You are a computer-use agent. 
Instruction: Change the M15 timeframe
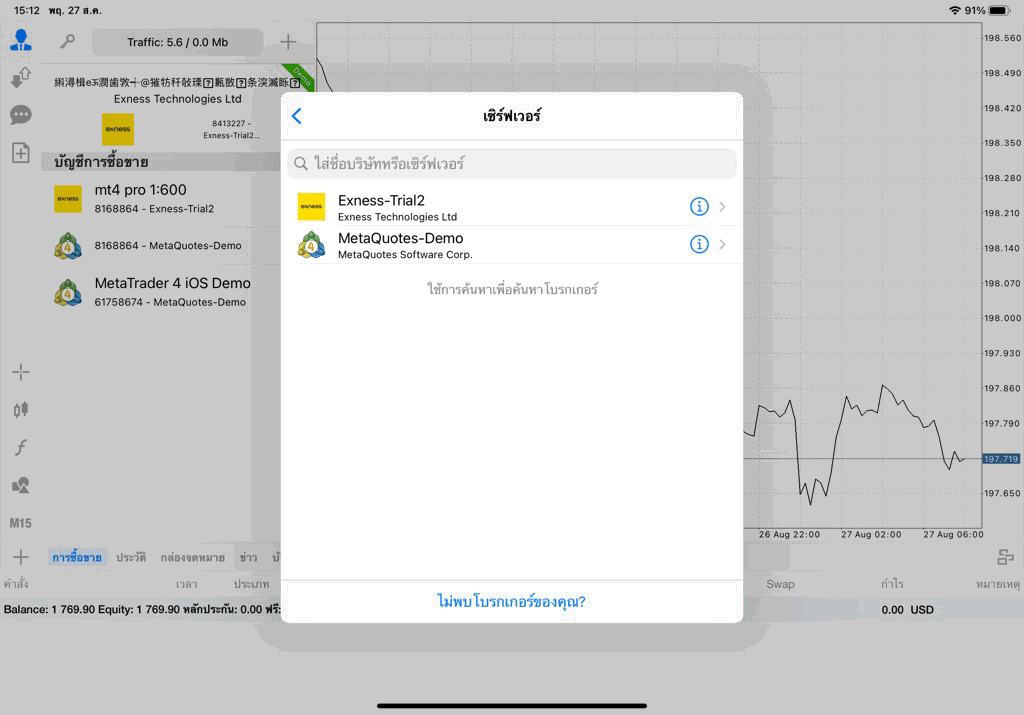[20, 523]
